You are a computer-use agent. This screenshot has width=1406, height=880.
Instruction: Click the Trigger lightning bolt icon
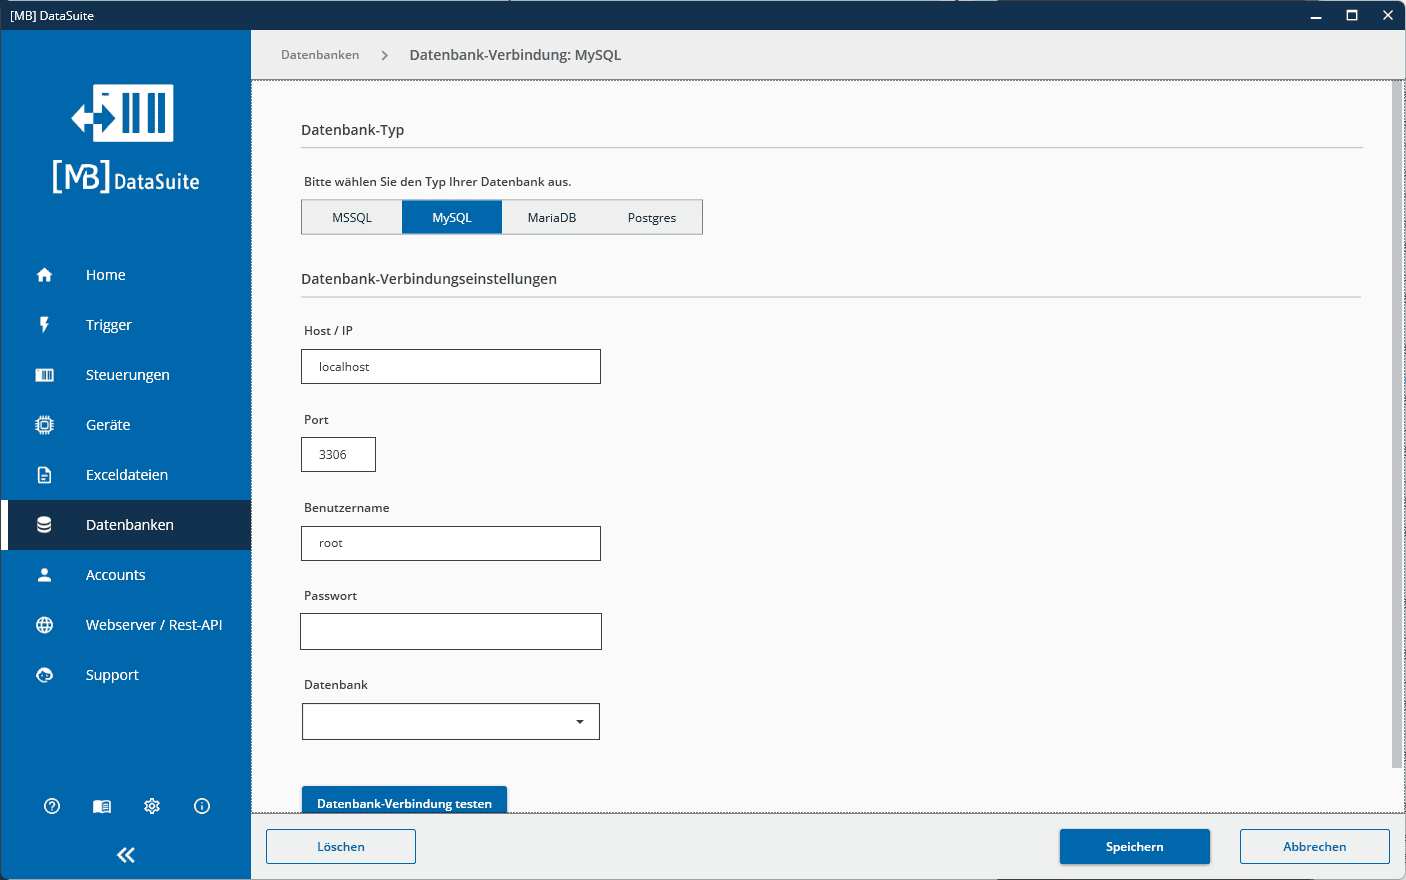(x=44, y=325)
